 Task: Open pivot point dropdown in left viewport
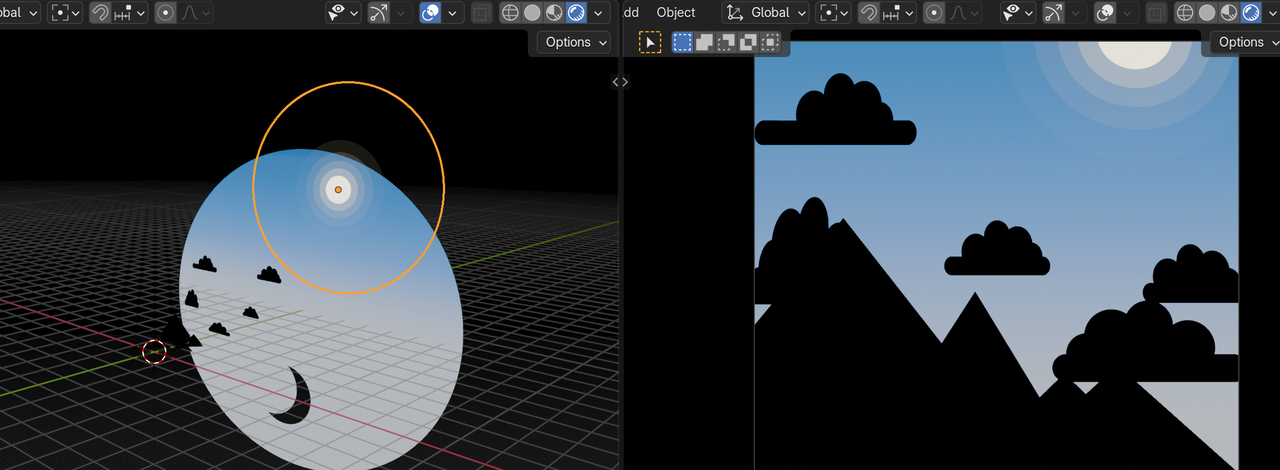click(66, 13)
